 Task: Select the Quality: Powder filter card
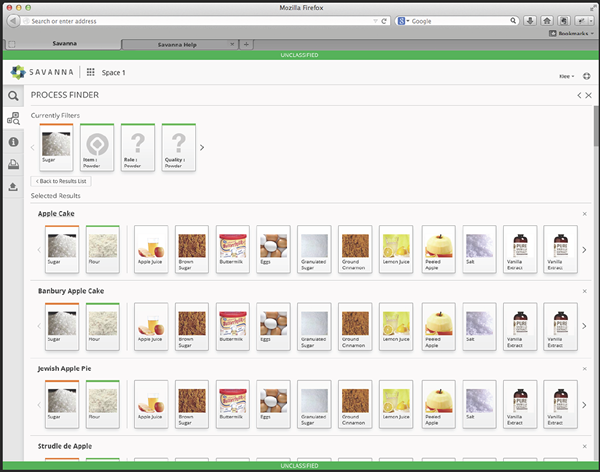(179, 147)
